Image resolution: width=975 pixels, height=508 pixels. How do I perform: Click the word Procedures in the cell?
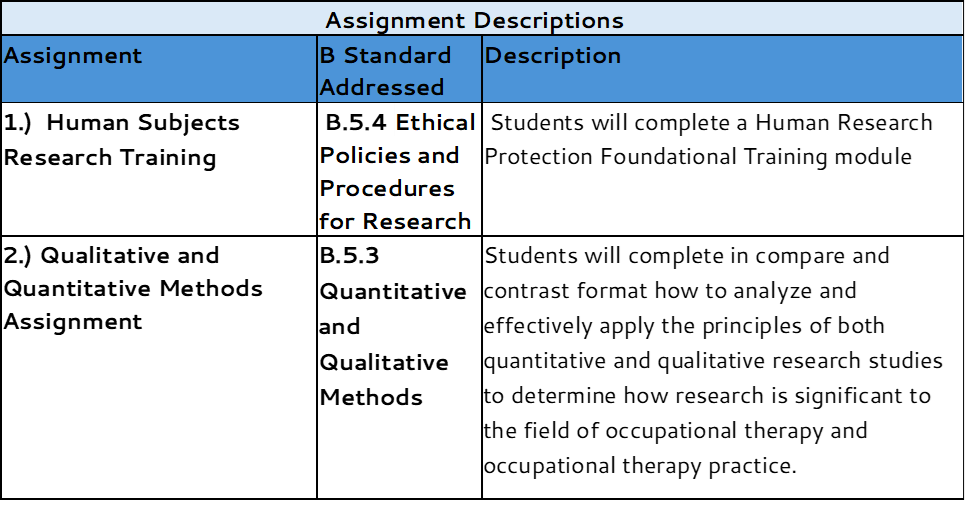(386, 189)
